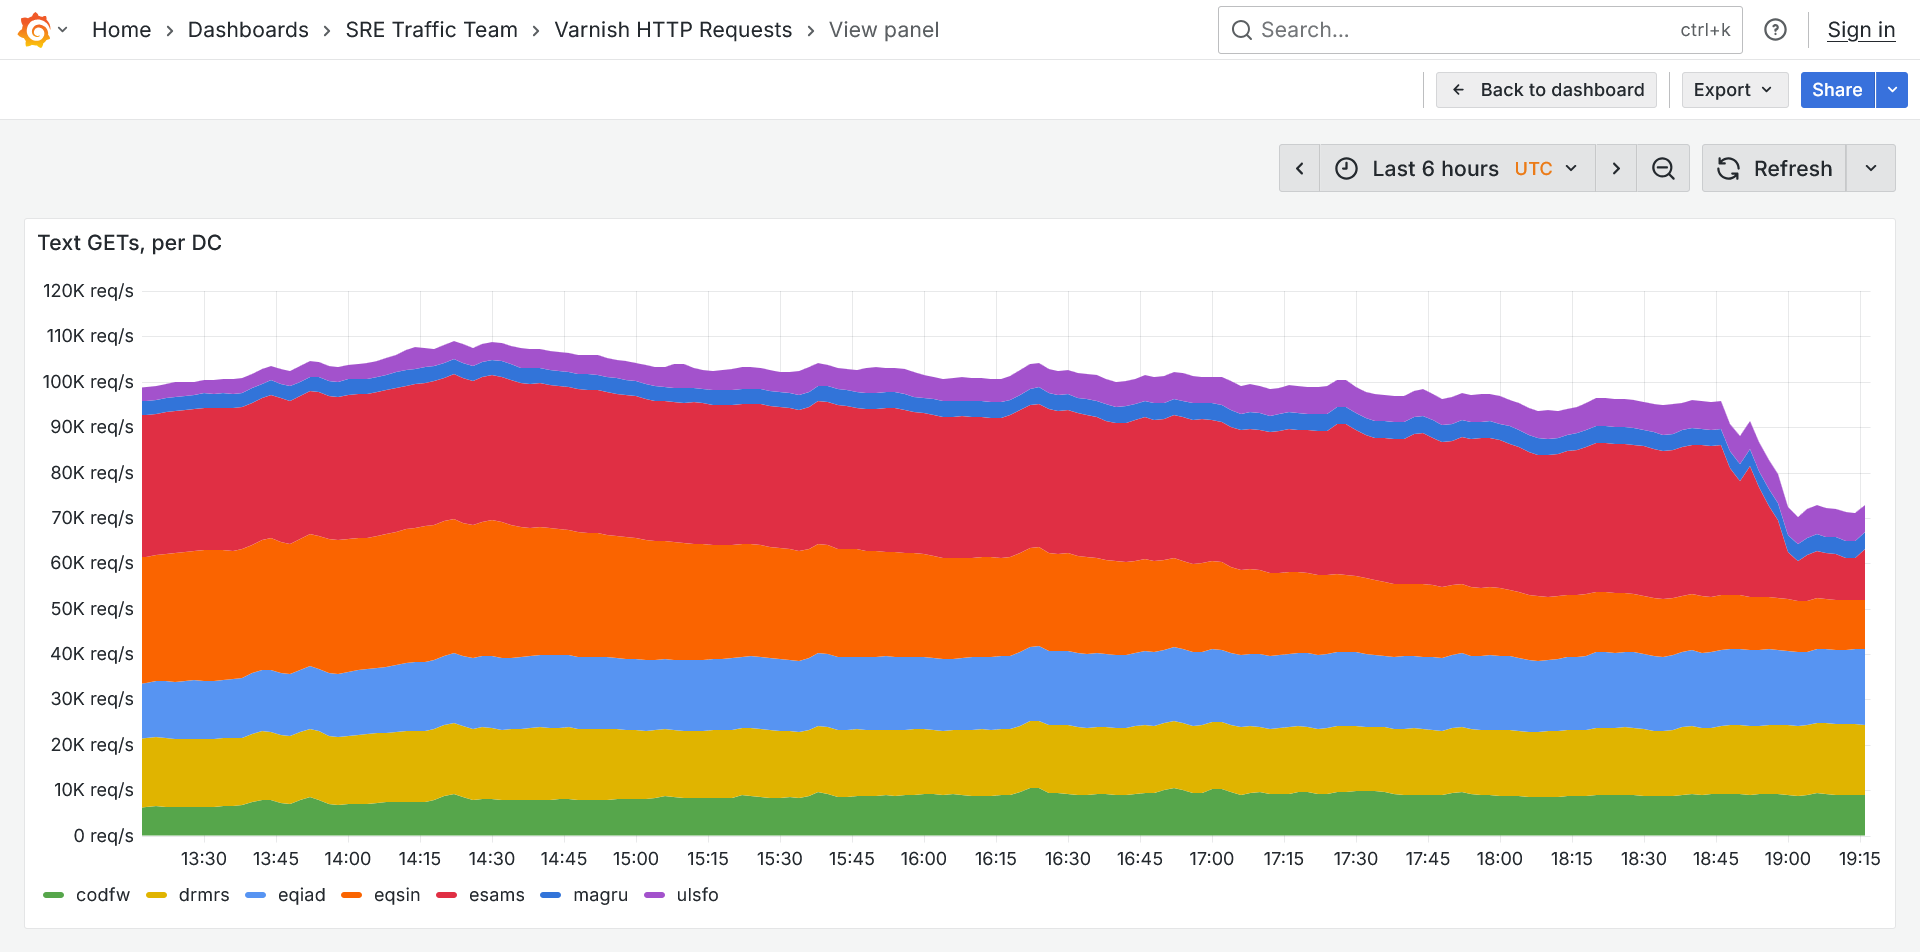Click the eqsin orange legend color swatch
Viewport: 1920px width, 952px height.
[351, 895]
